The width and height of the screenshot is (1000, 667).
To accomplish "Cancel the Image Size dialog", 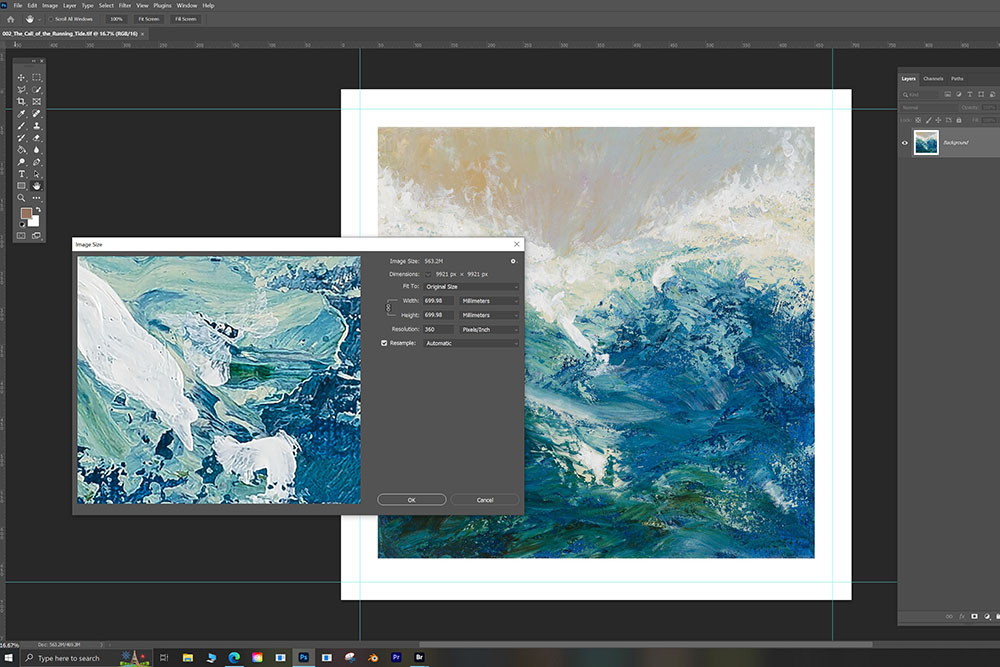I will pos(485,499).
